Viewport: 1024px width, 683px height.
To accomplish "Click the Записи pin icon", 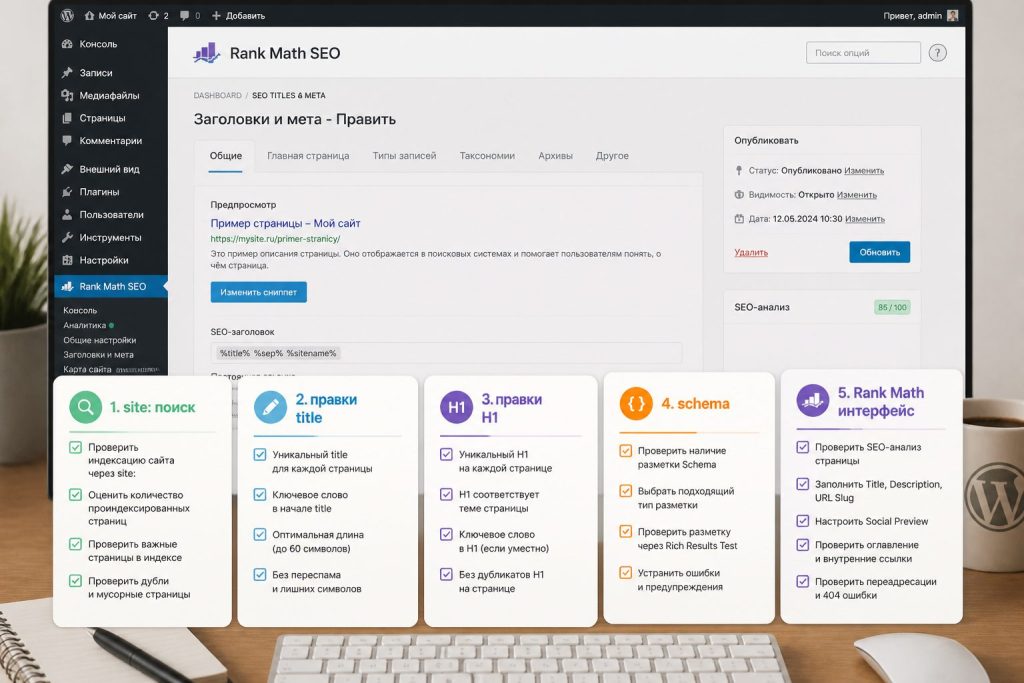I will pos(67,72).
